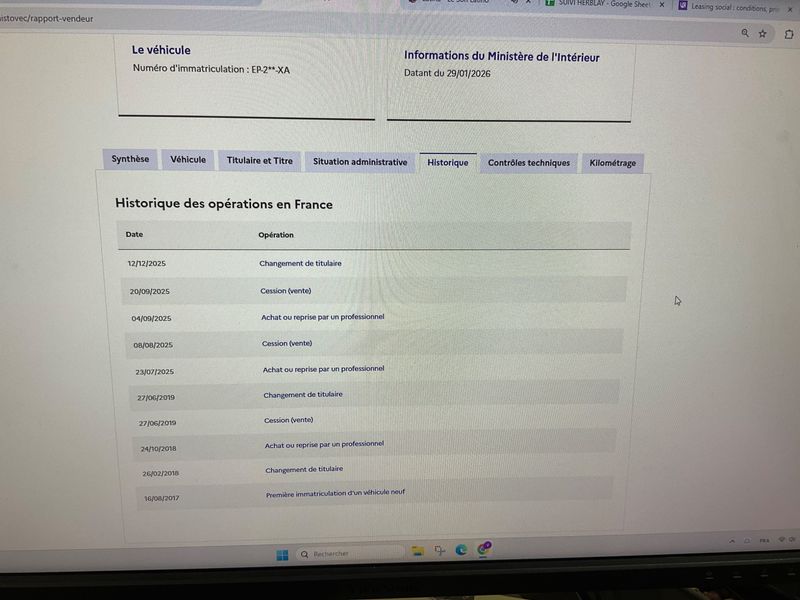
Task: Open the Leasing social browser tab
Action: [x=735, y=6]
